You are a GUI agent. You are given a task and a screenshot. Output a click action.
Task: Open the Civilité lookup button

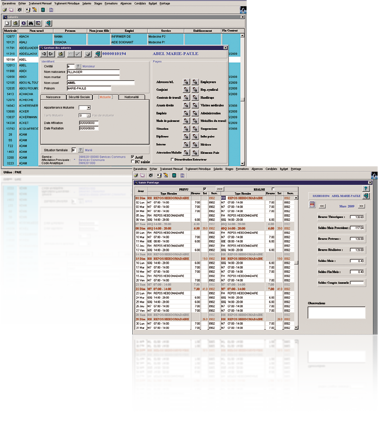[79, 66]
